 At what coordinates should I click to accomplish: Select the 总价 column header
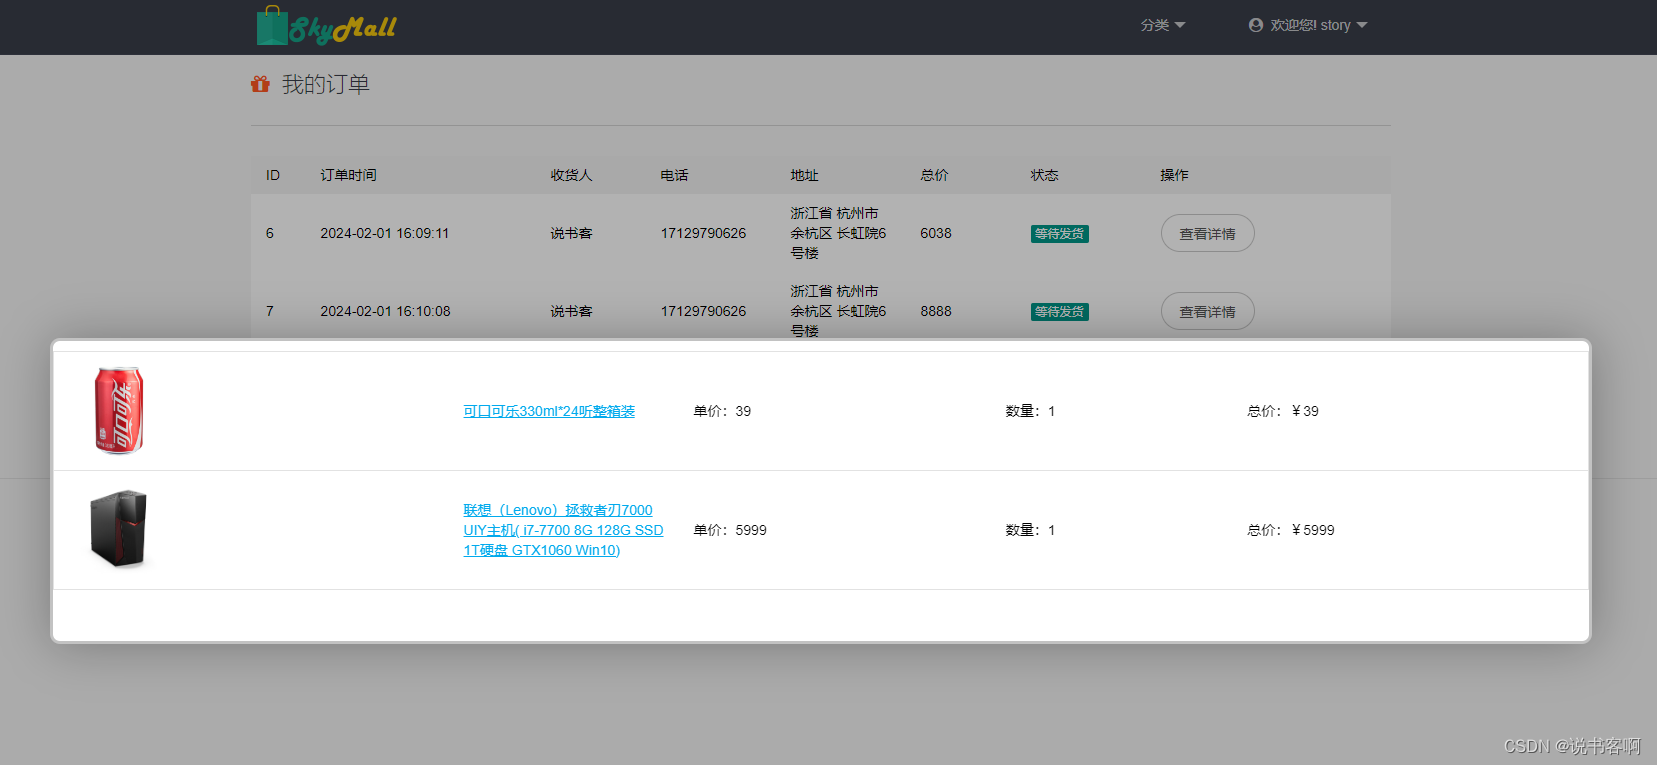coord(934,175)
